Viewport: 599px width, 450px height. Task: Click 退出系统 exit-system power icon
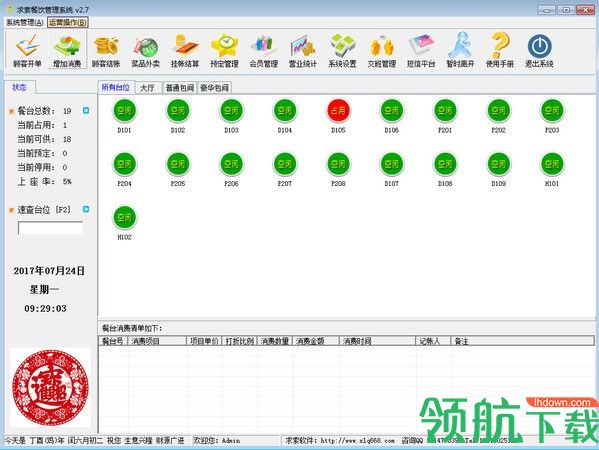[539, 51]
